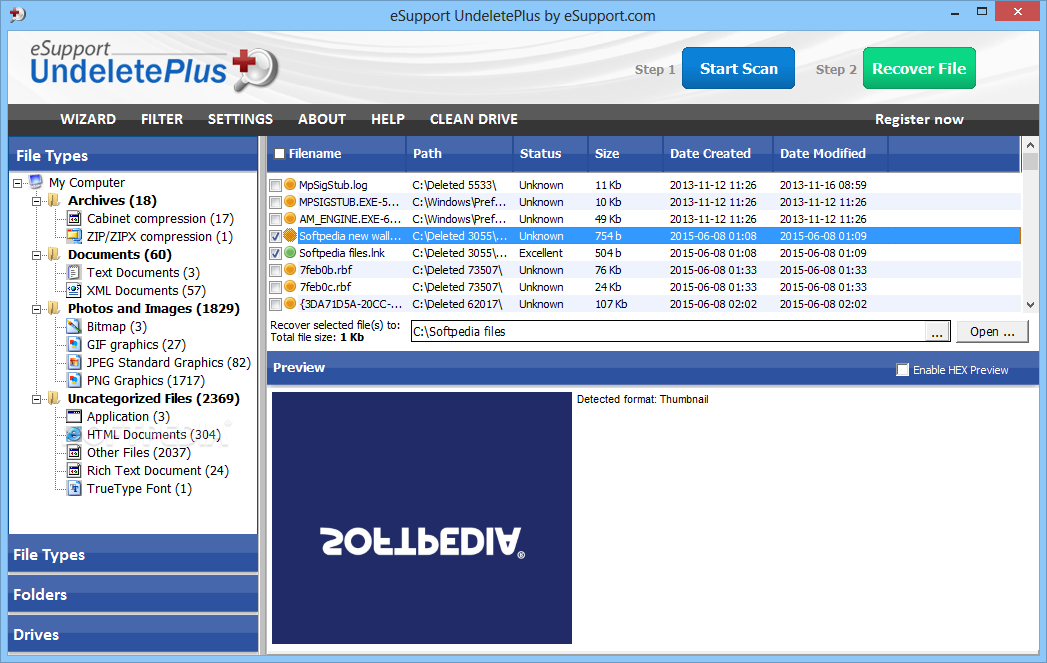Sort by the Date Created column header

tap(718, 154)
